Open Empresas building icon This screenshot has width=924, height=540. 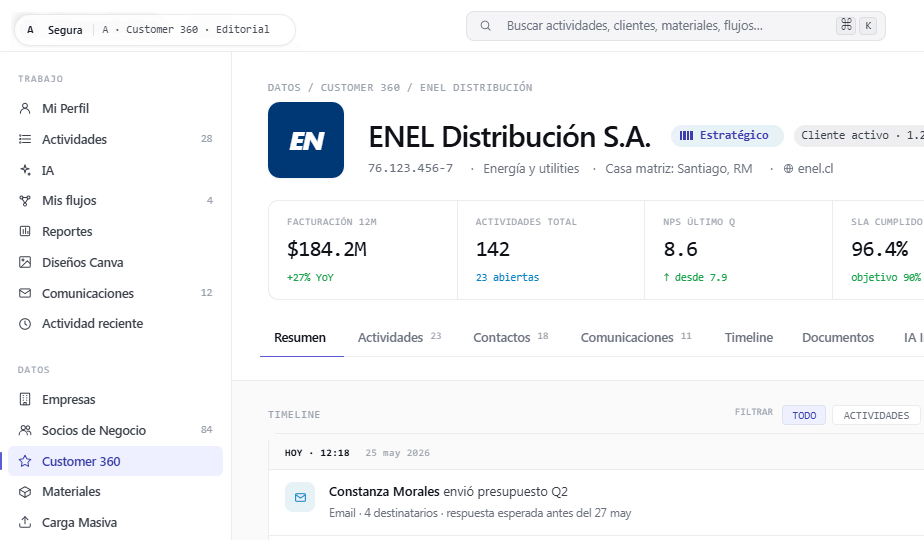[x=25, y=399]
